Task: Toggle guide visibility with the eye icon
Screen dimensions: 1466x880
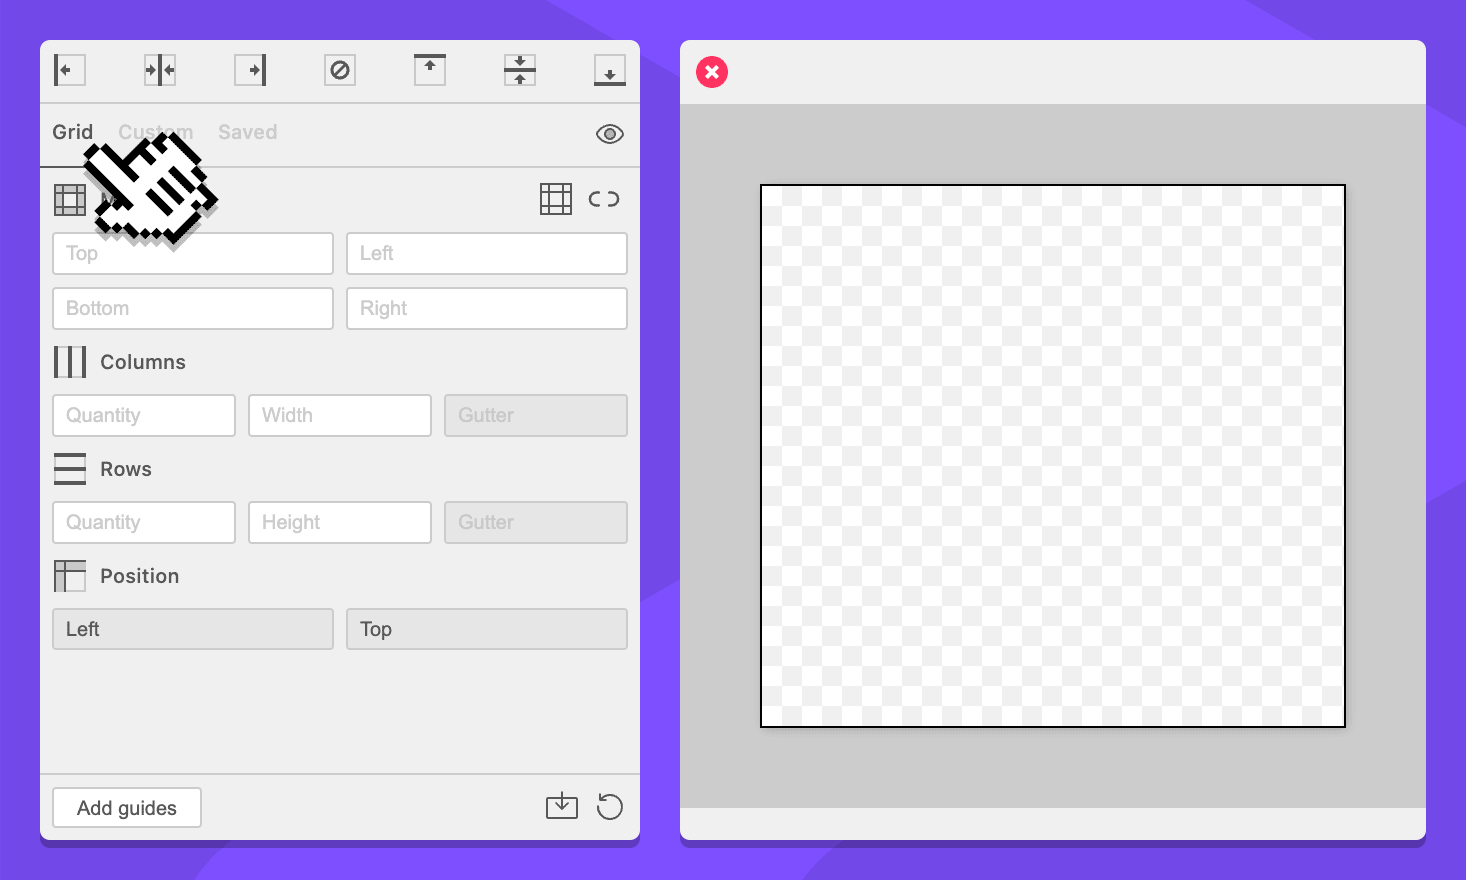Action: click(x=610, y=134)
